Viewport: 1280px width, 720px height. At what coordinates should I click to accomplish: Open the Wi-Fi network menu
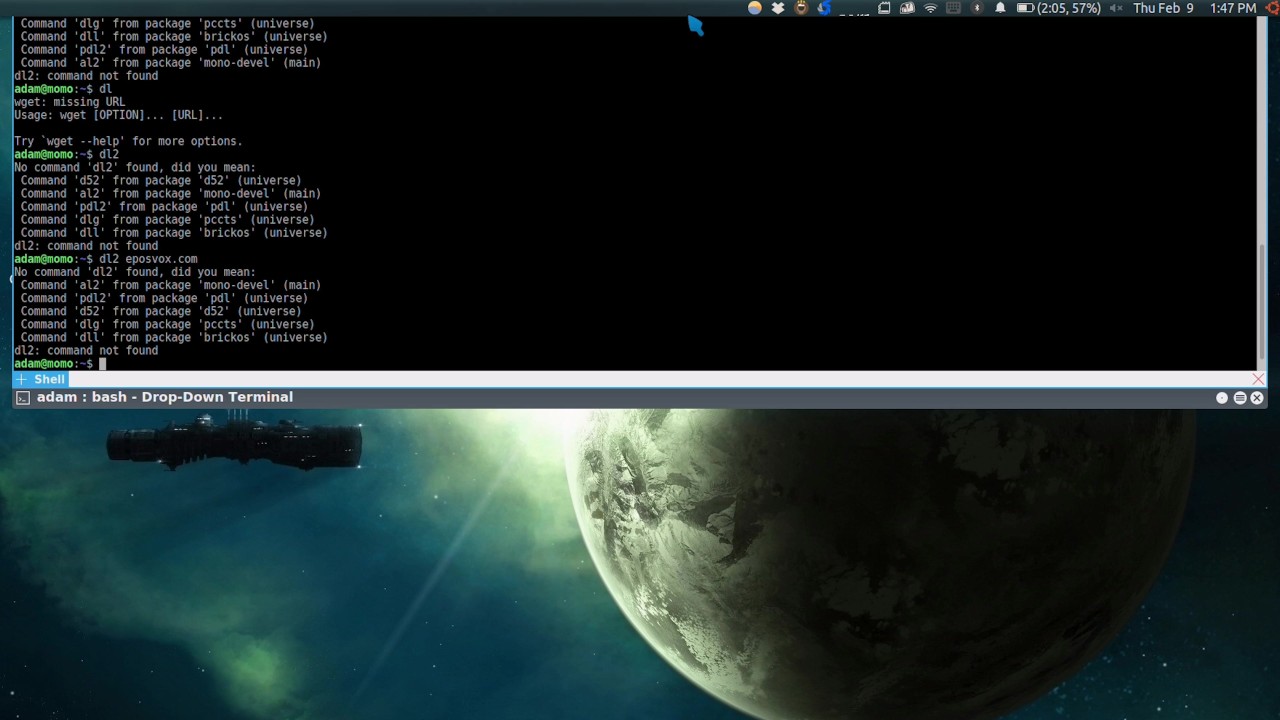[x=931, y=8]
